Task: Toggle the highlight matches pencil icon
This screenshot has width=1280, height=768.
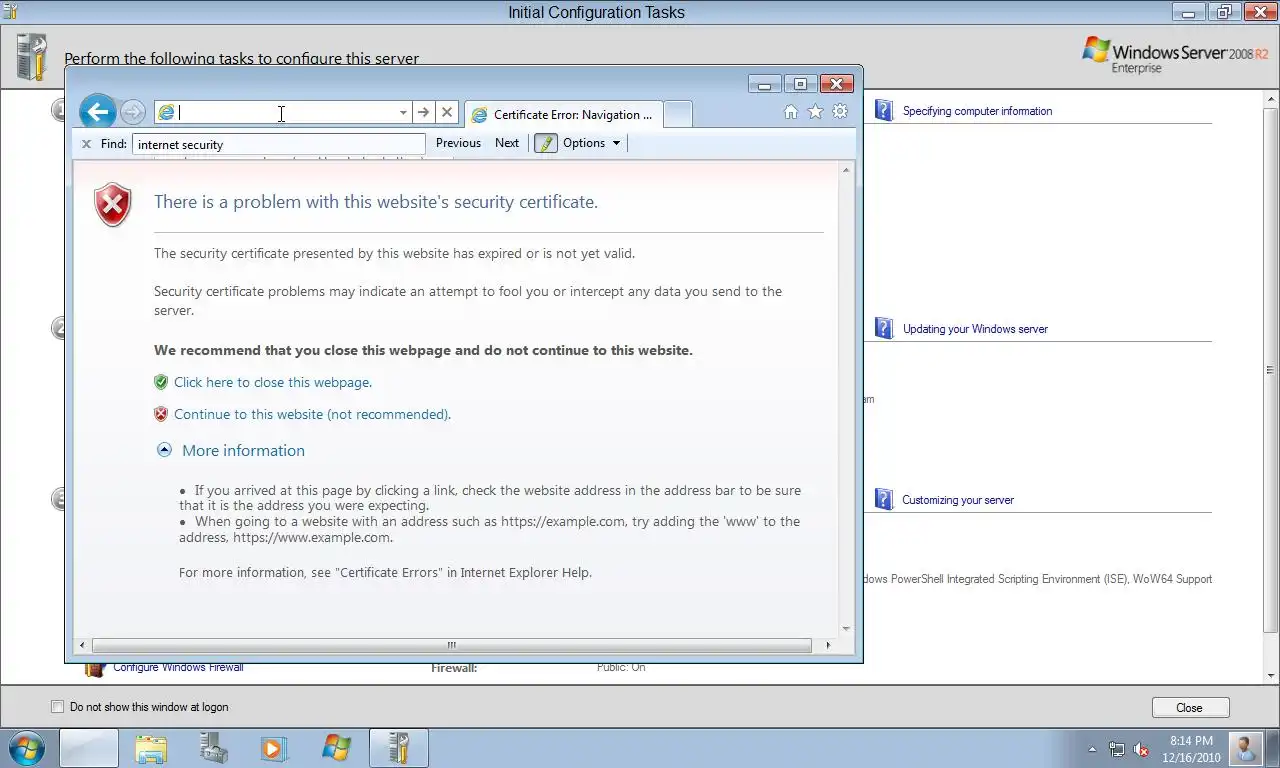Action: click(545, 143)
